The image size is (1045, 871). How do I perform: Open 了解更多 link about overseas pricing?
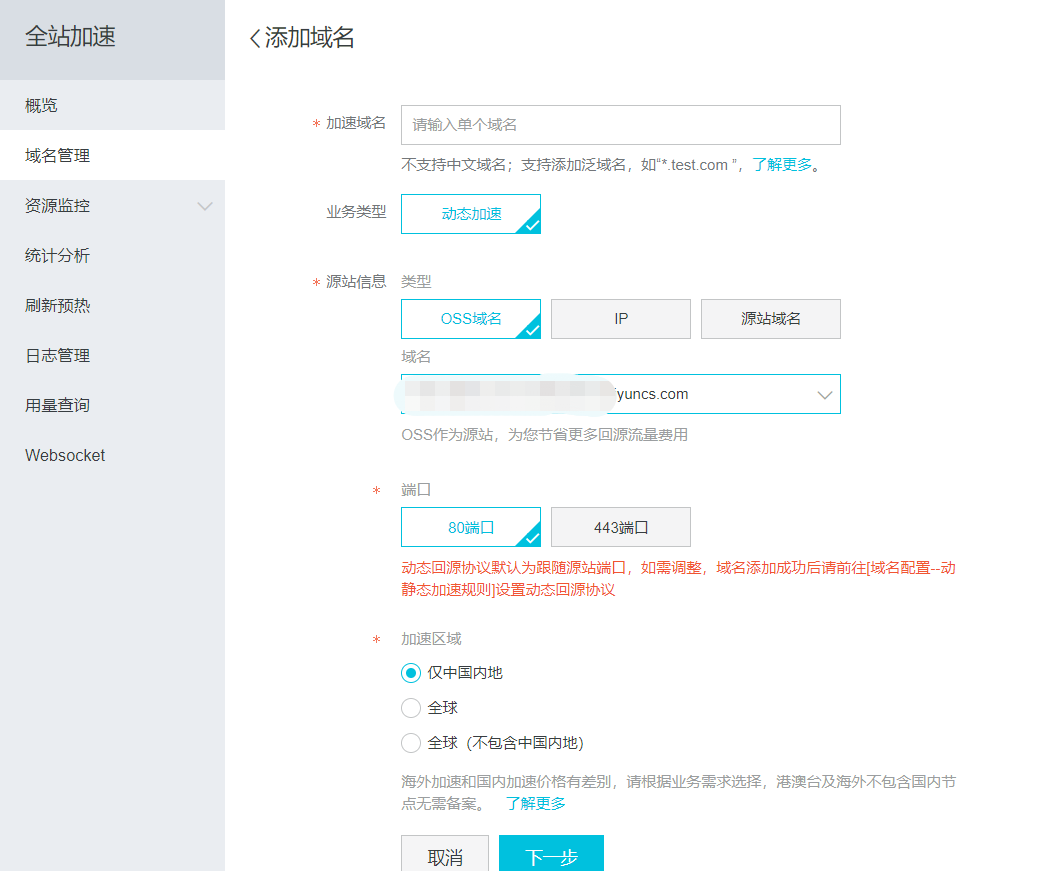click(535, 803)
